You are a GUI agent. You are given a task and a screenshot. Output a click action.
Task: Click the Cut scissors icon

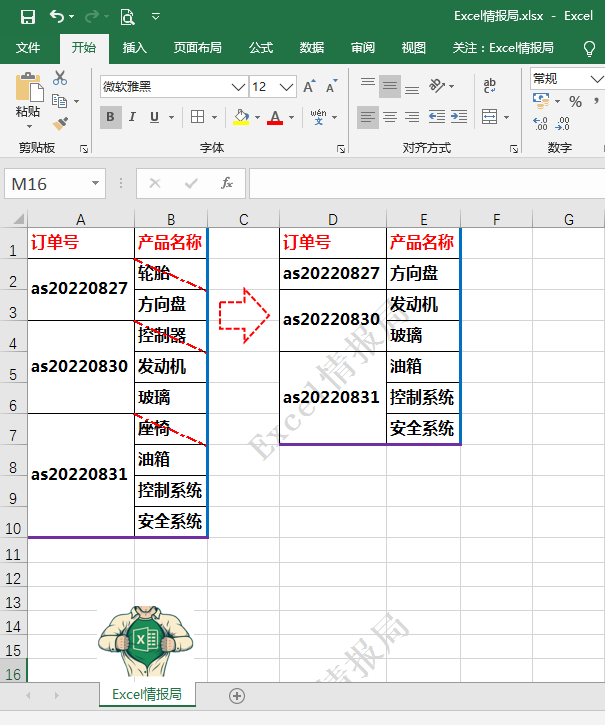click(x=60, y=78)
